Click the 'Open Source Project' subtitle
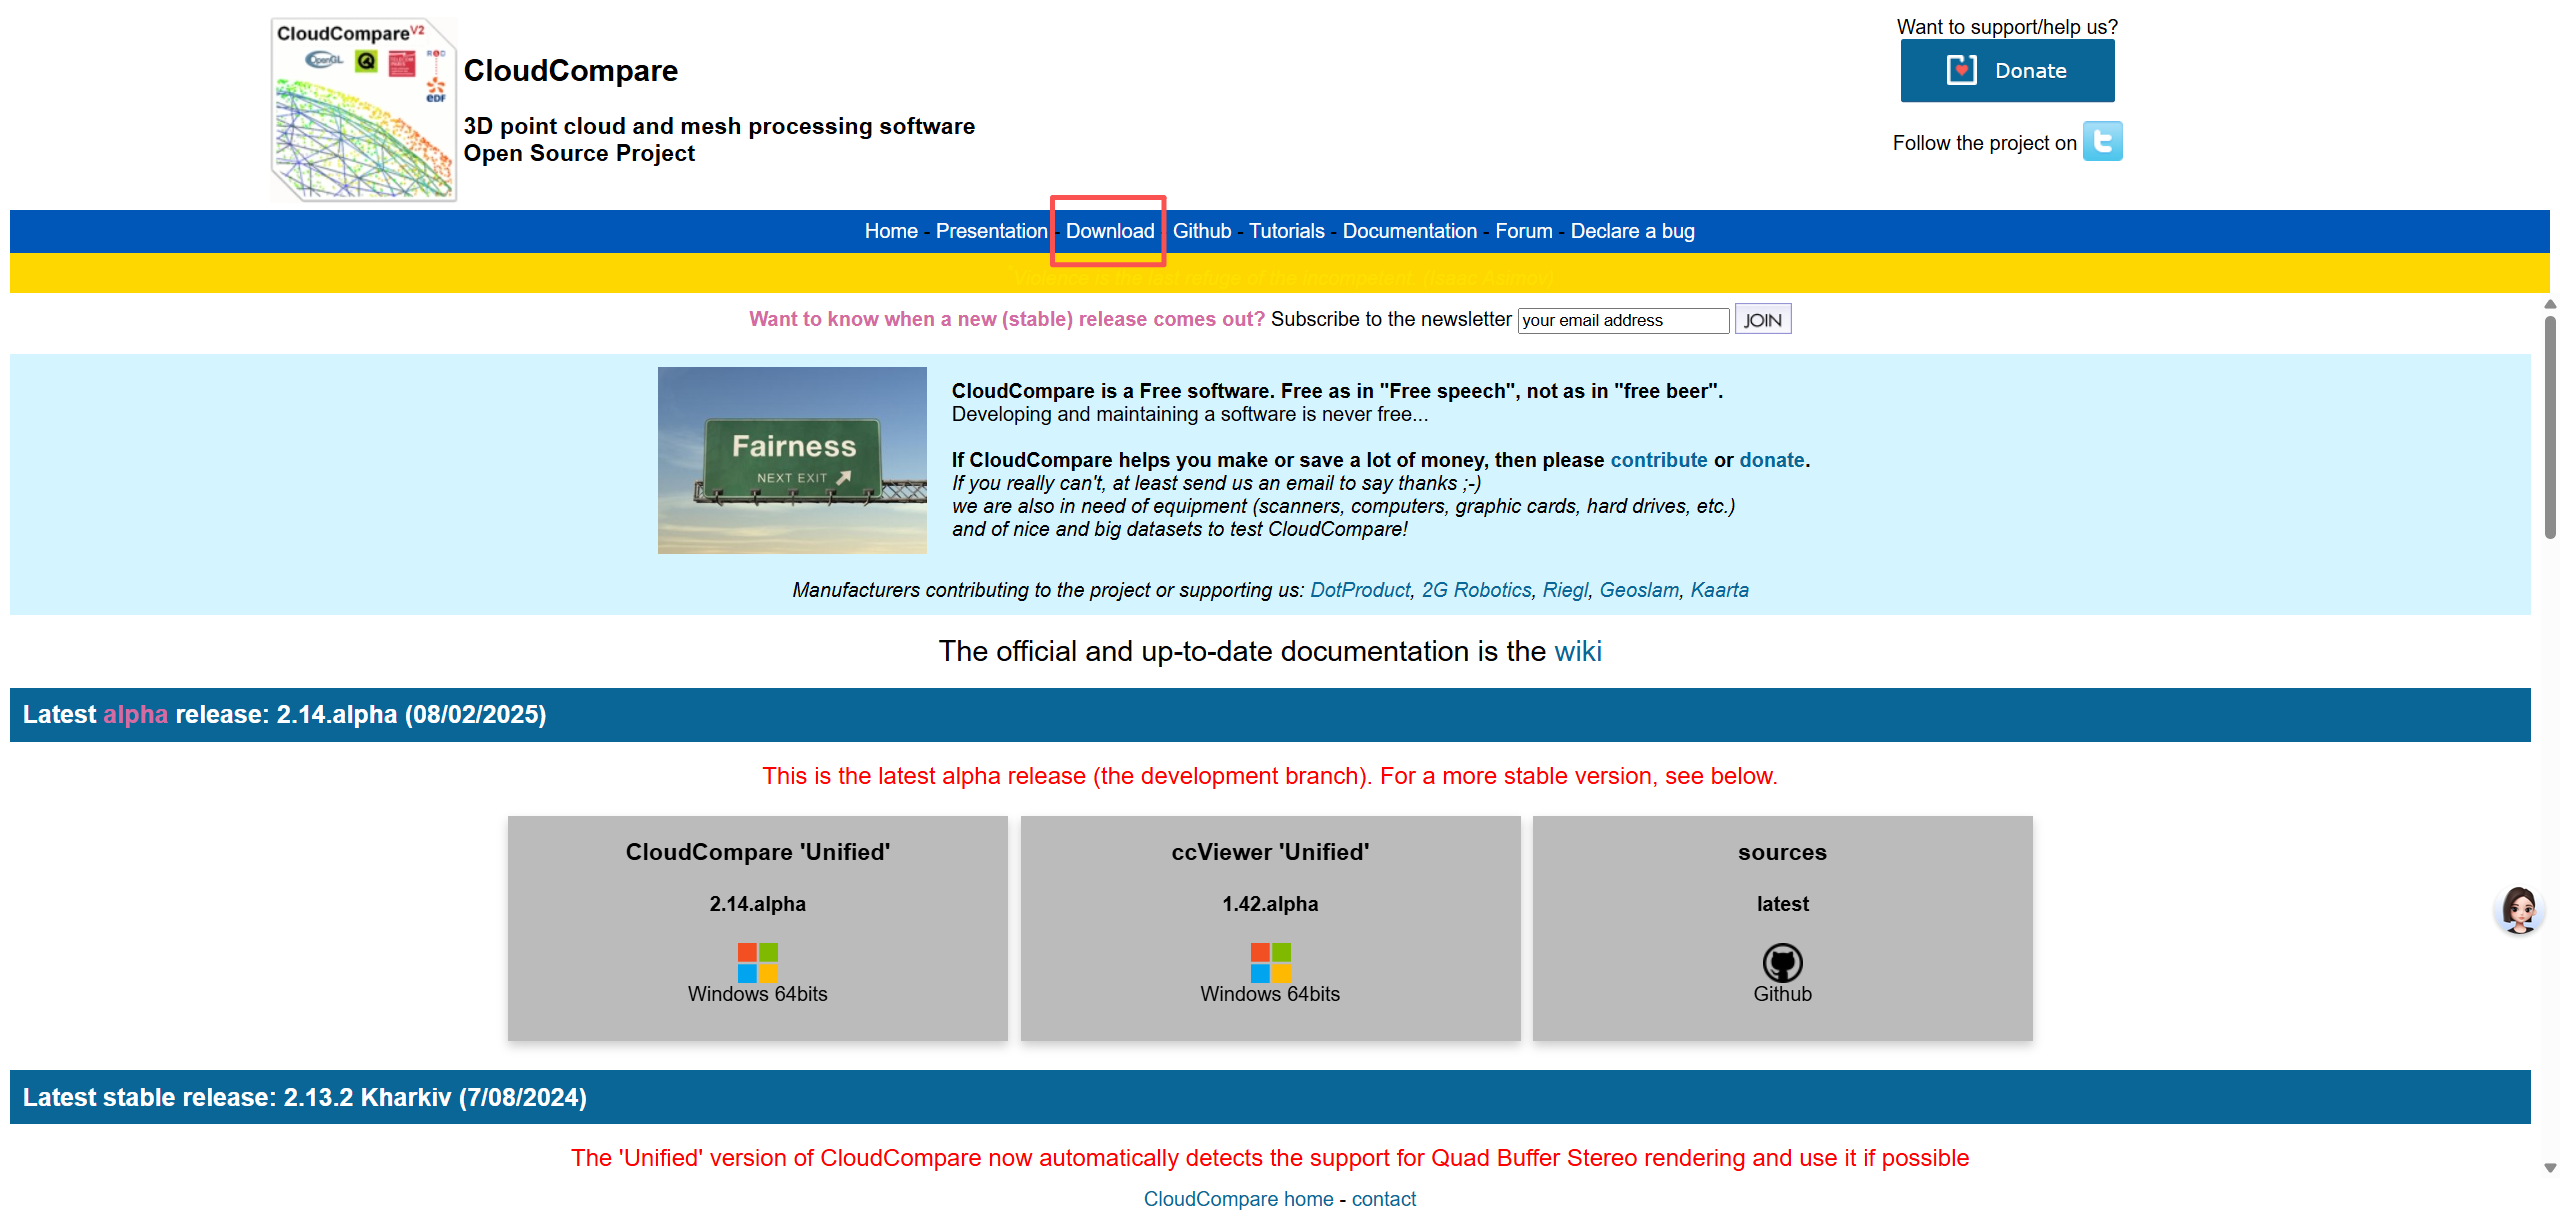 point(579,153)
